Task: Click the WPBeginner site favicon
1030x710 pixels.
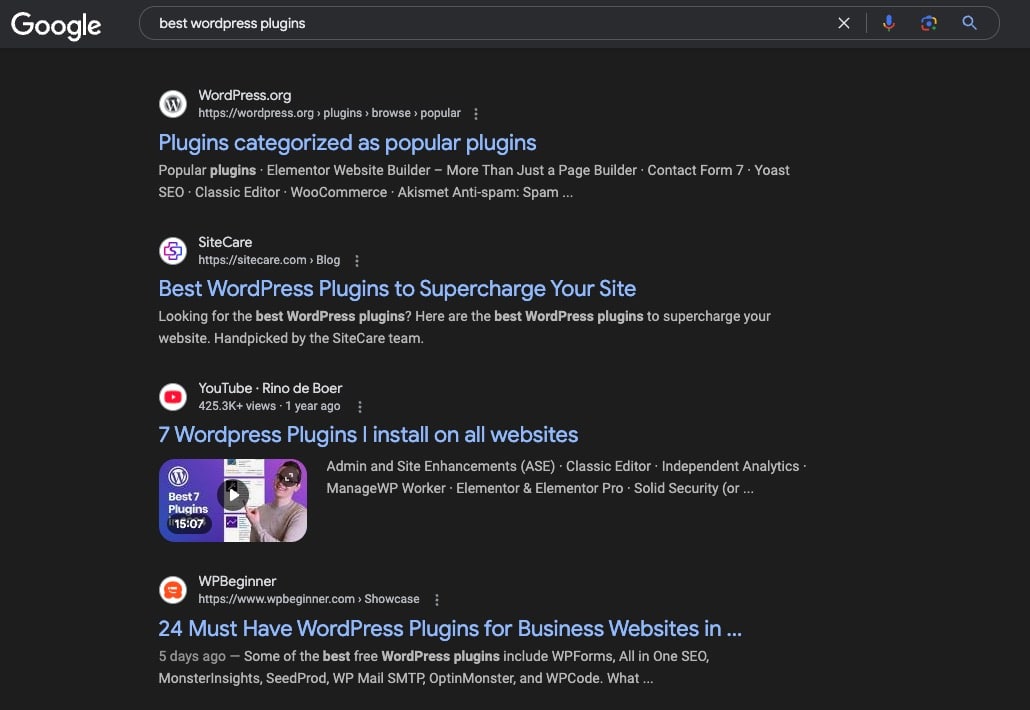Action: (x=173, y=590)
